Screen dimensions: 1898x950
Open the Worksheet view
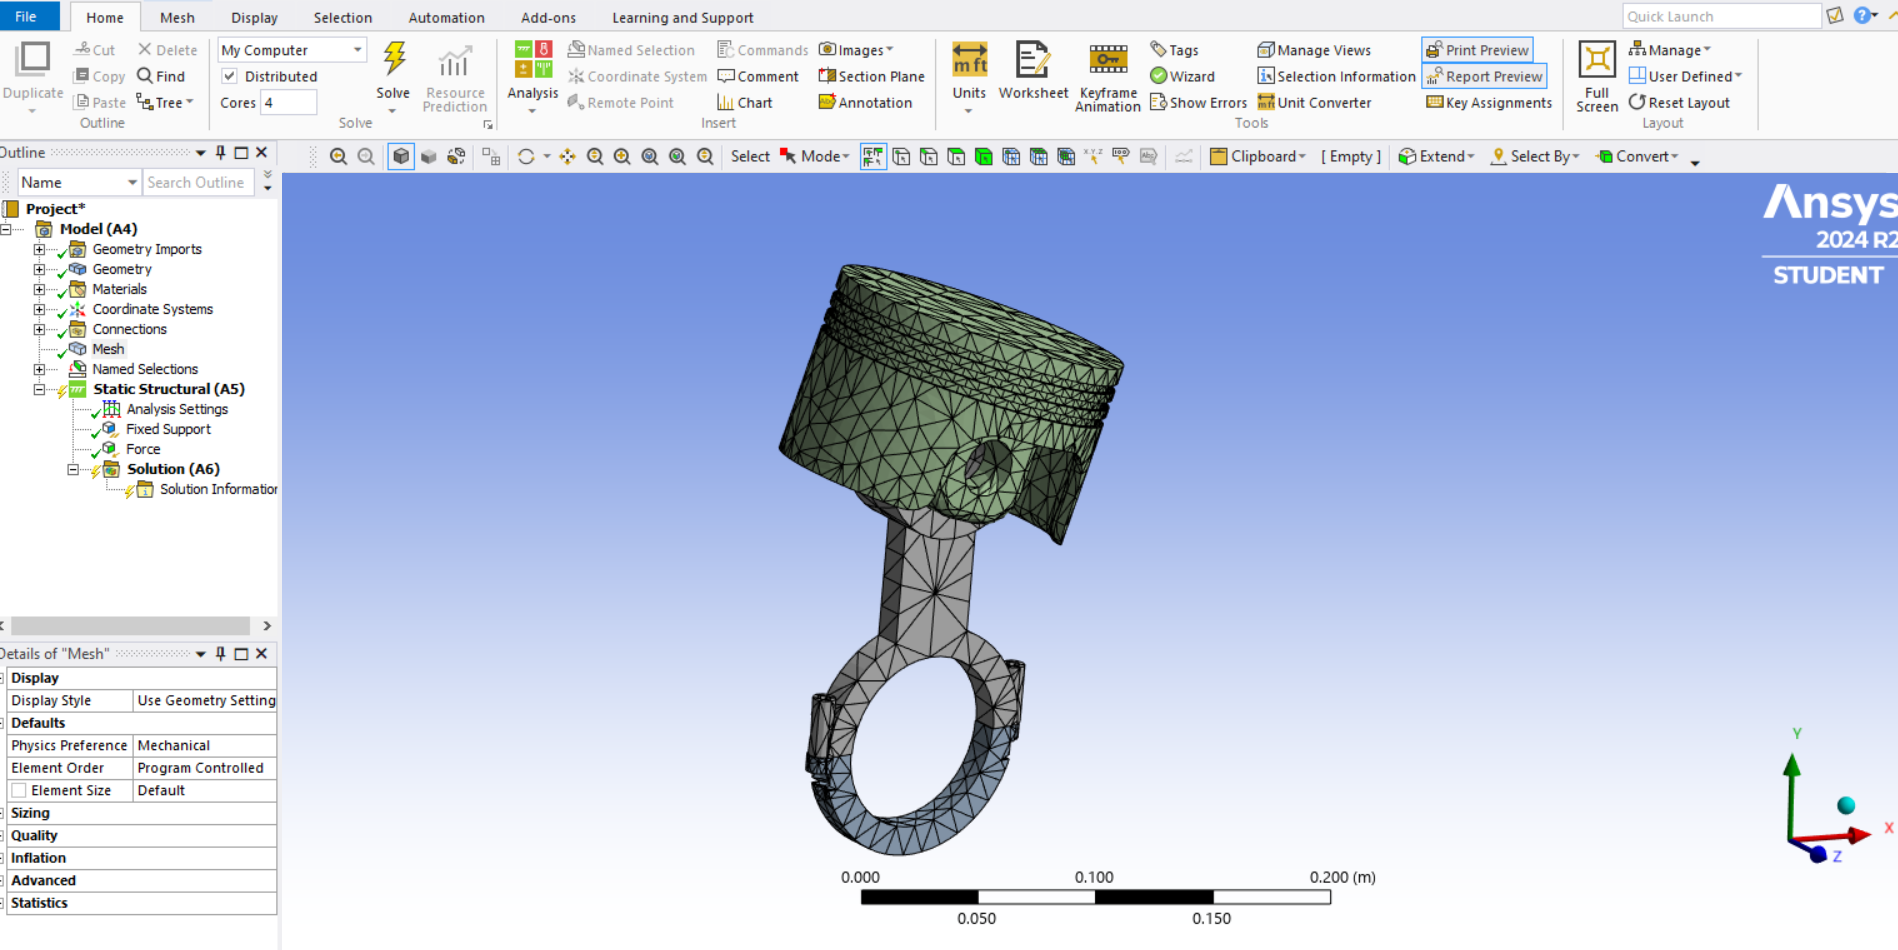1033,71
